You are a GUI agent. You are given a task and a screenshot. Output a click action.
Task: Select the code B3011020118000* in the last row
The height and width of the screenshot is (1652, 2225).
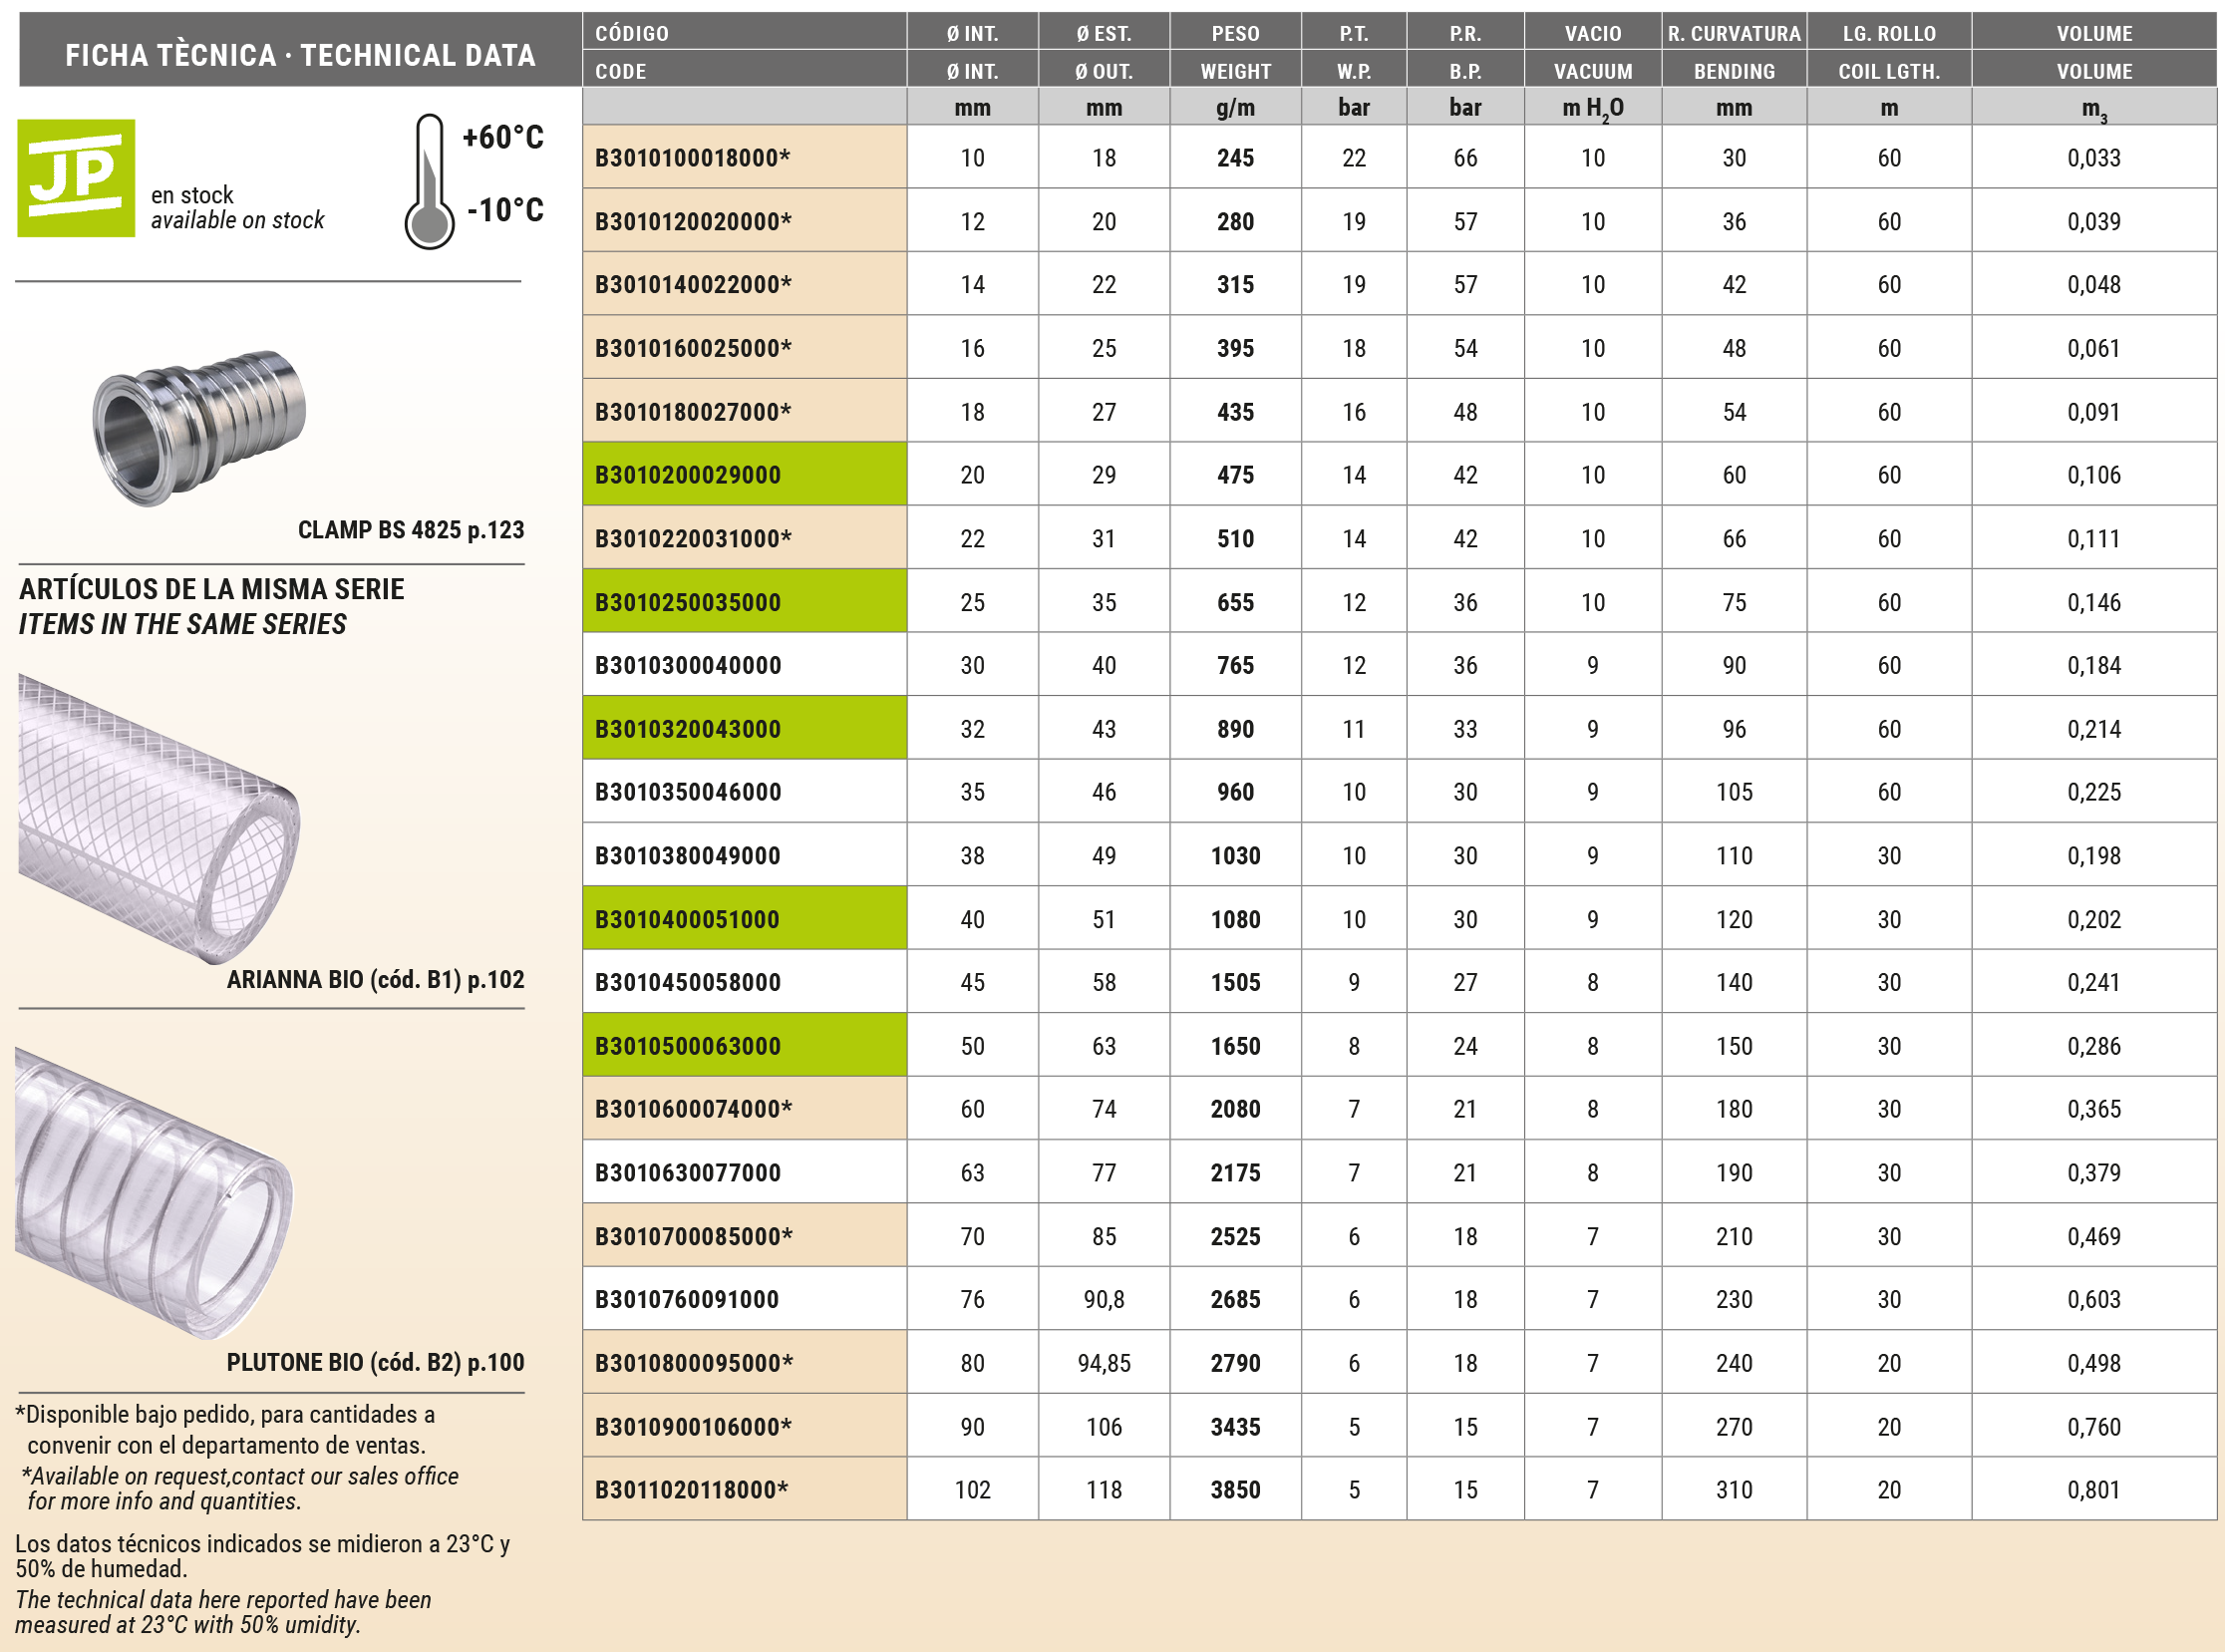click(692, 1490)
